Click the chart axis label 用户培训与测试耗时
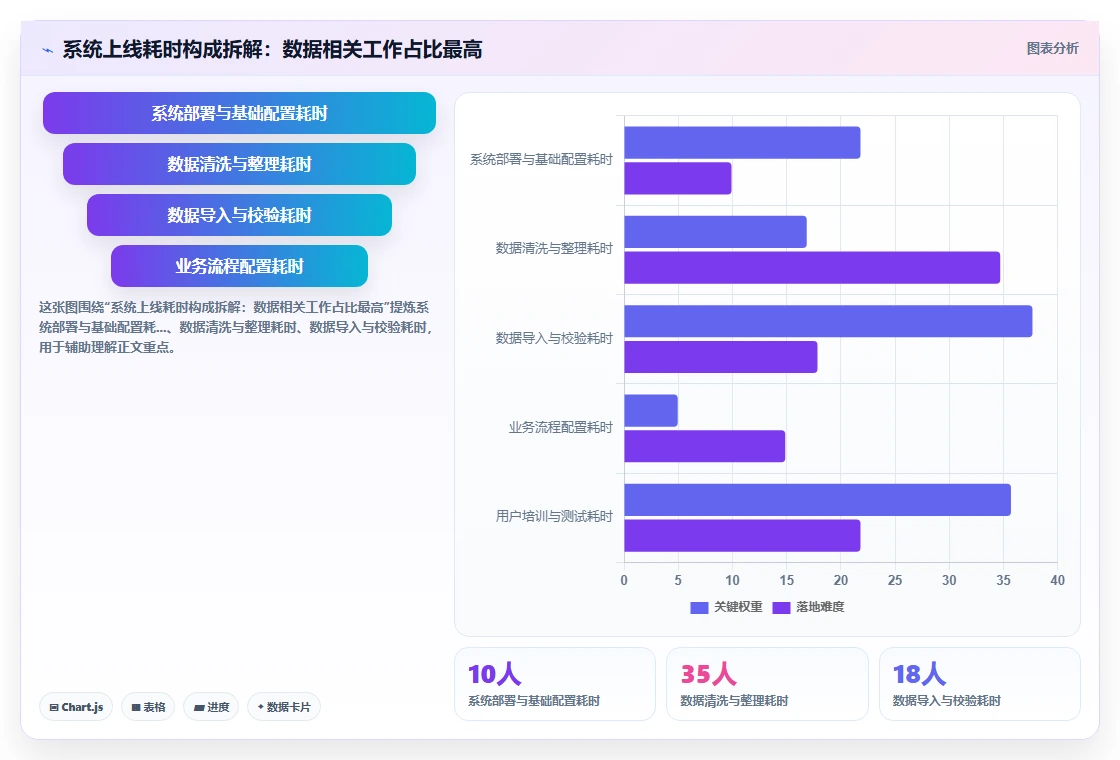1120x760 pixels. [554, 516]
